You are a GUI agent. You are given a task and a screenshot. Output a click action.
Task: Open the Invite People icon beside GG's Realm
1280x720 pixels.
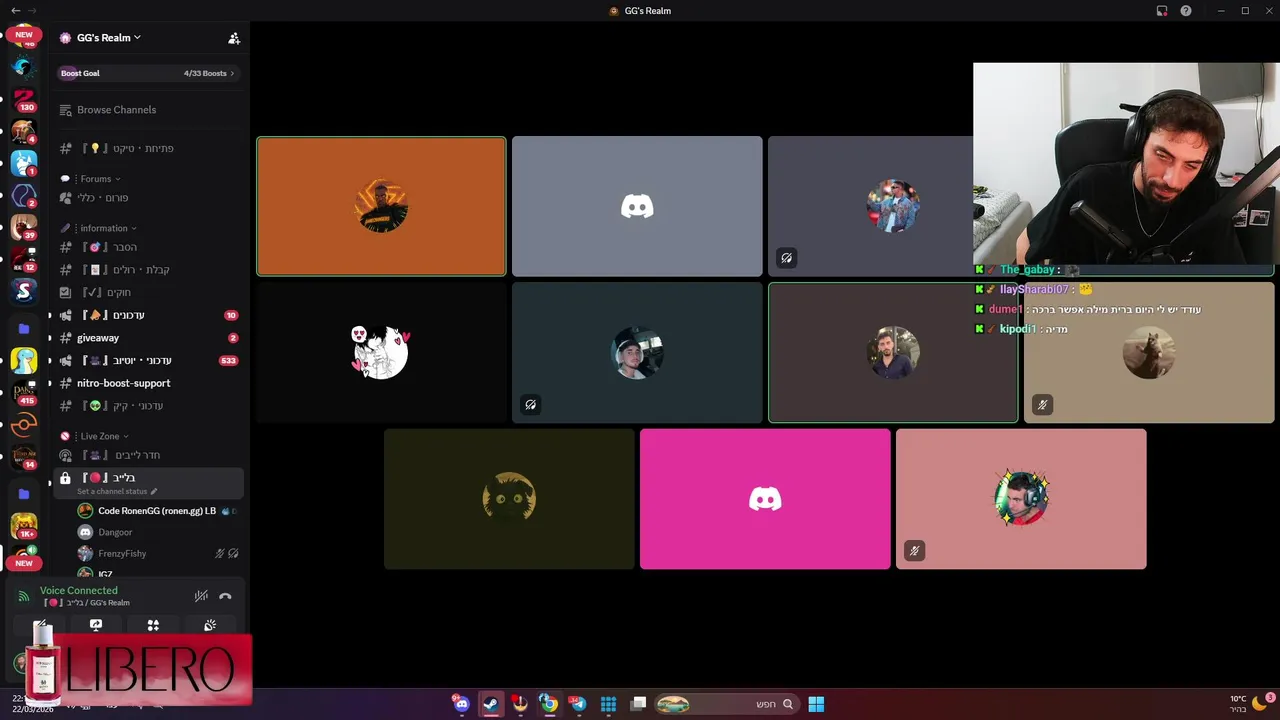point(234,38)
